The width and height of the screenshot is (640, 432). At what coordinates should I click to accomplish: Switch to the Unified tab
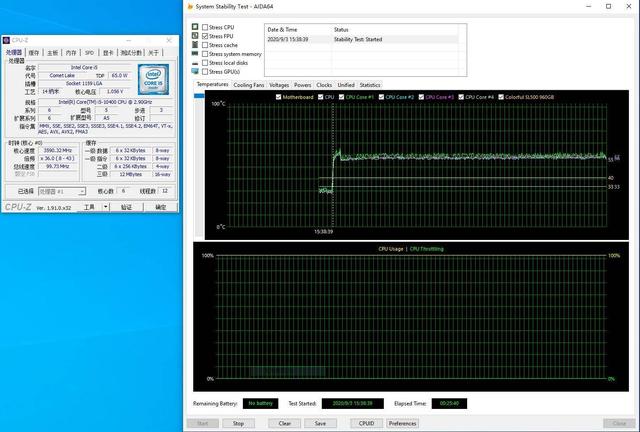pyautogui.click(x=346, y=85)
